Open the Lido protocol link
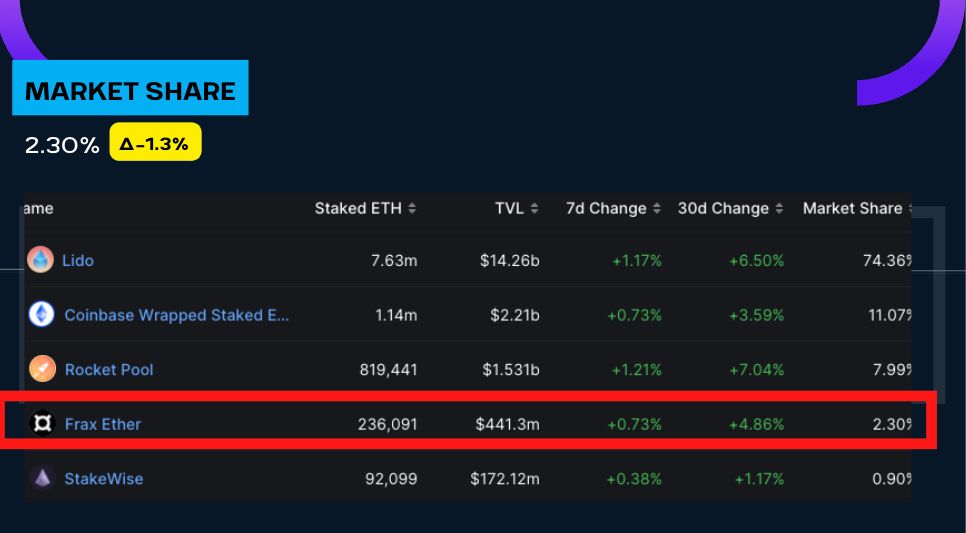966x533 pixels. pyautogui.click(x=78, y=260)
